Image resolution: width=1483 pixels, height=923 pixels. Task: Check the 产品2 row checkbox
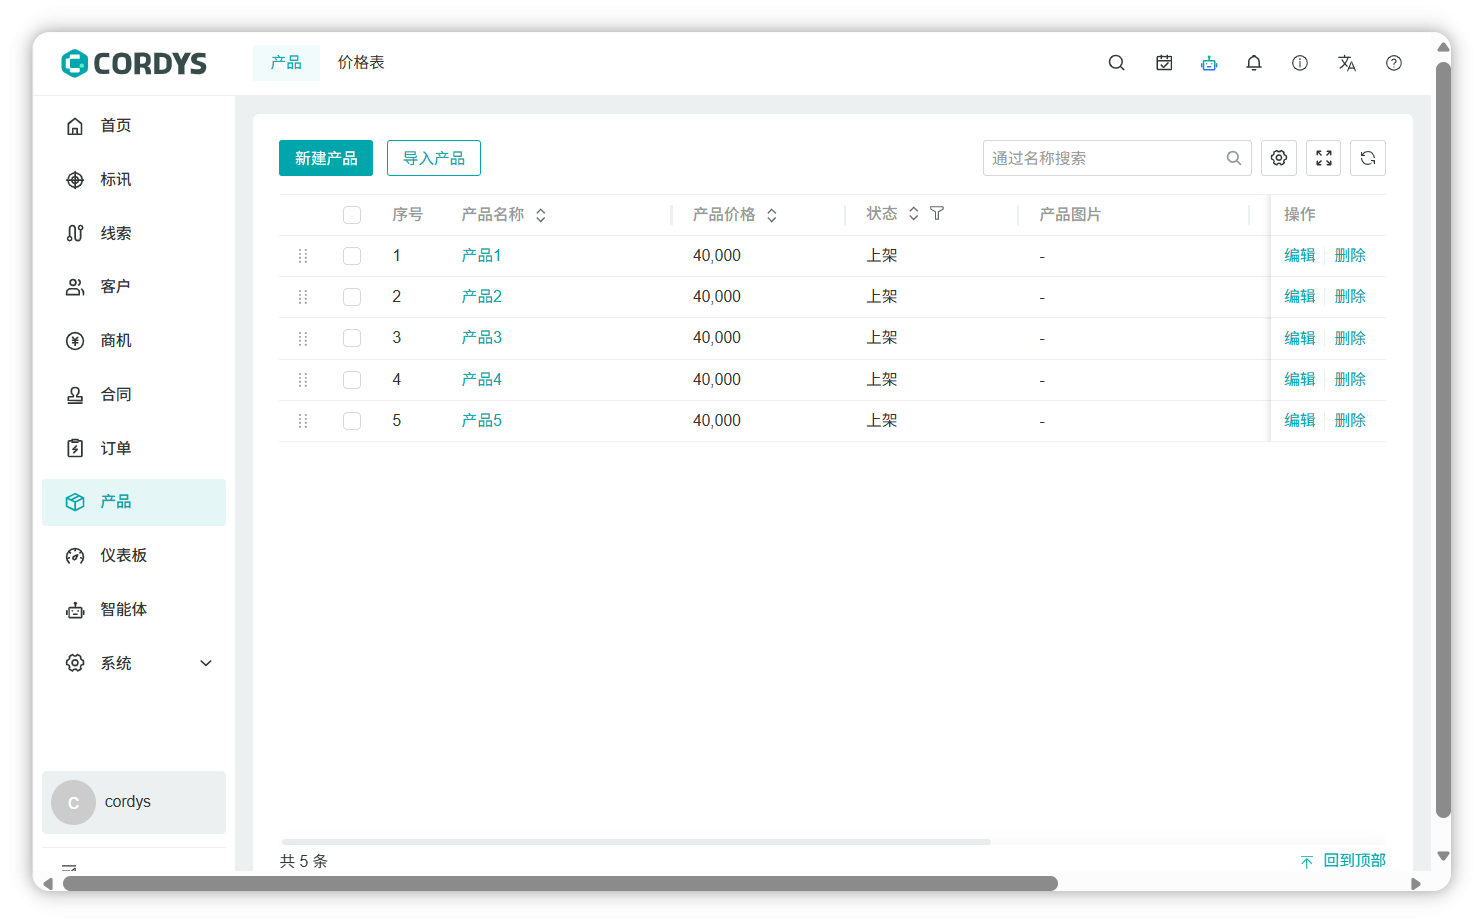[x=352, y=297]
